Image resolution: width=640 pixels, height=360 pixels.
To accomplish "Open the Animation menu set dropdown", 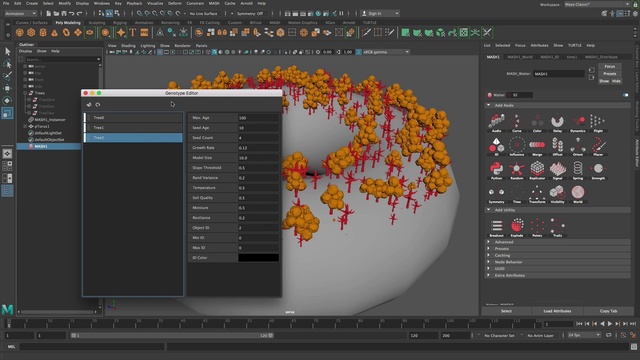I will [20, 13].
